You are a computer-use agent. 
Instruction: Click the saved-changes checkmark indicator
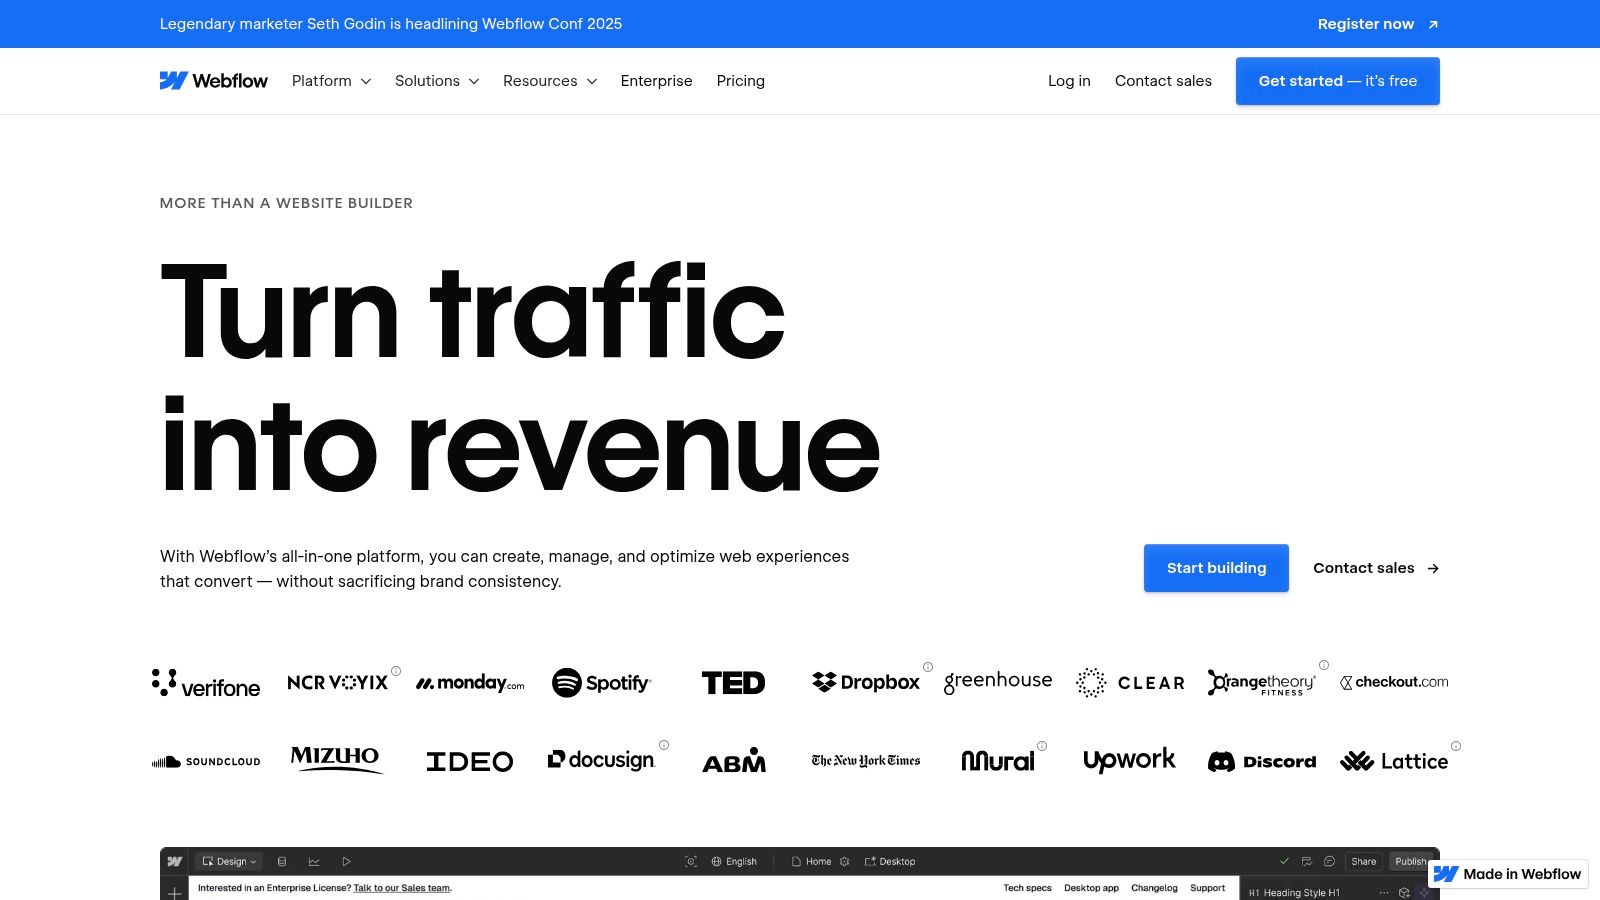pyautogui.click(x=1284, y=861)
